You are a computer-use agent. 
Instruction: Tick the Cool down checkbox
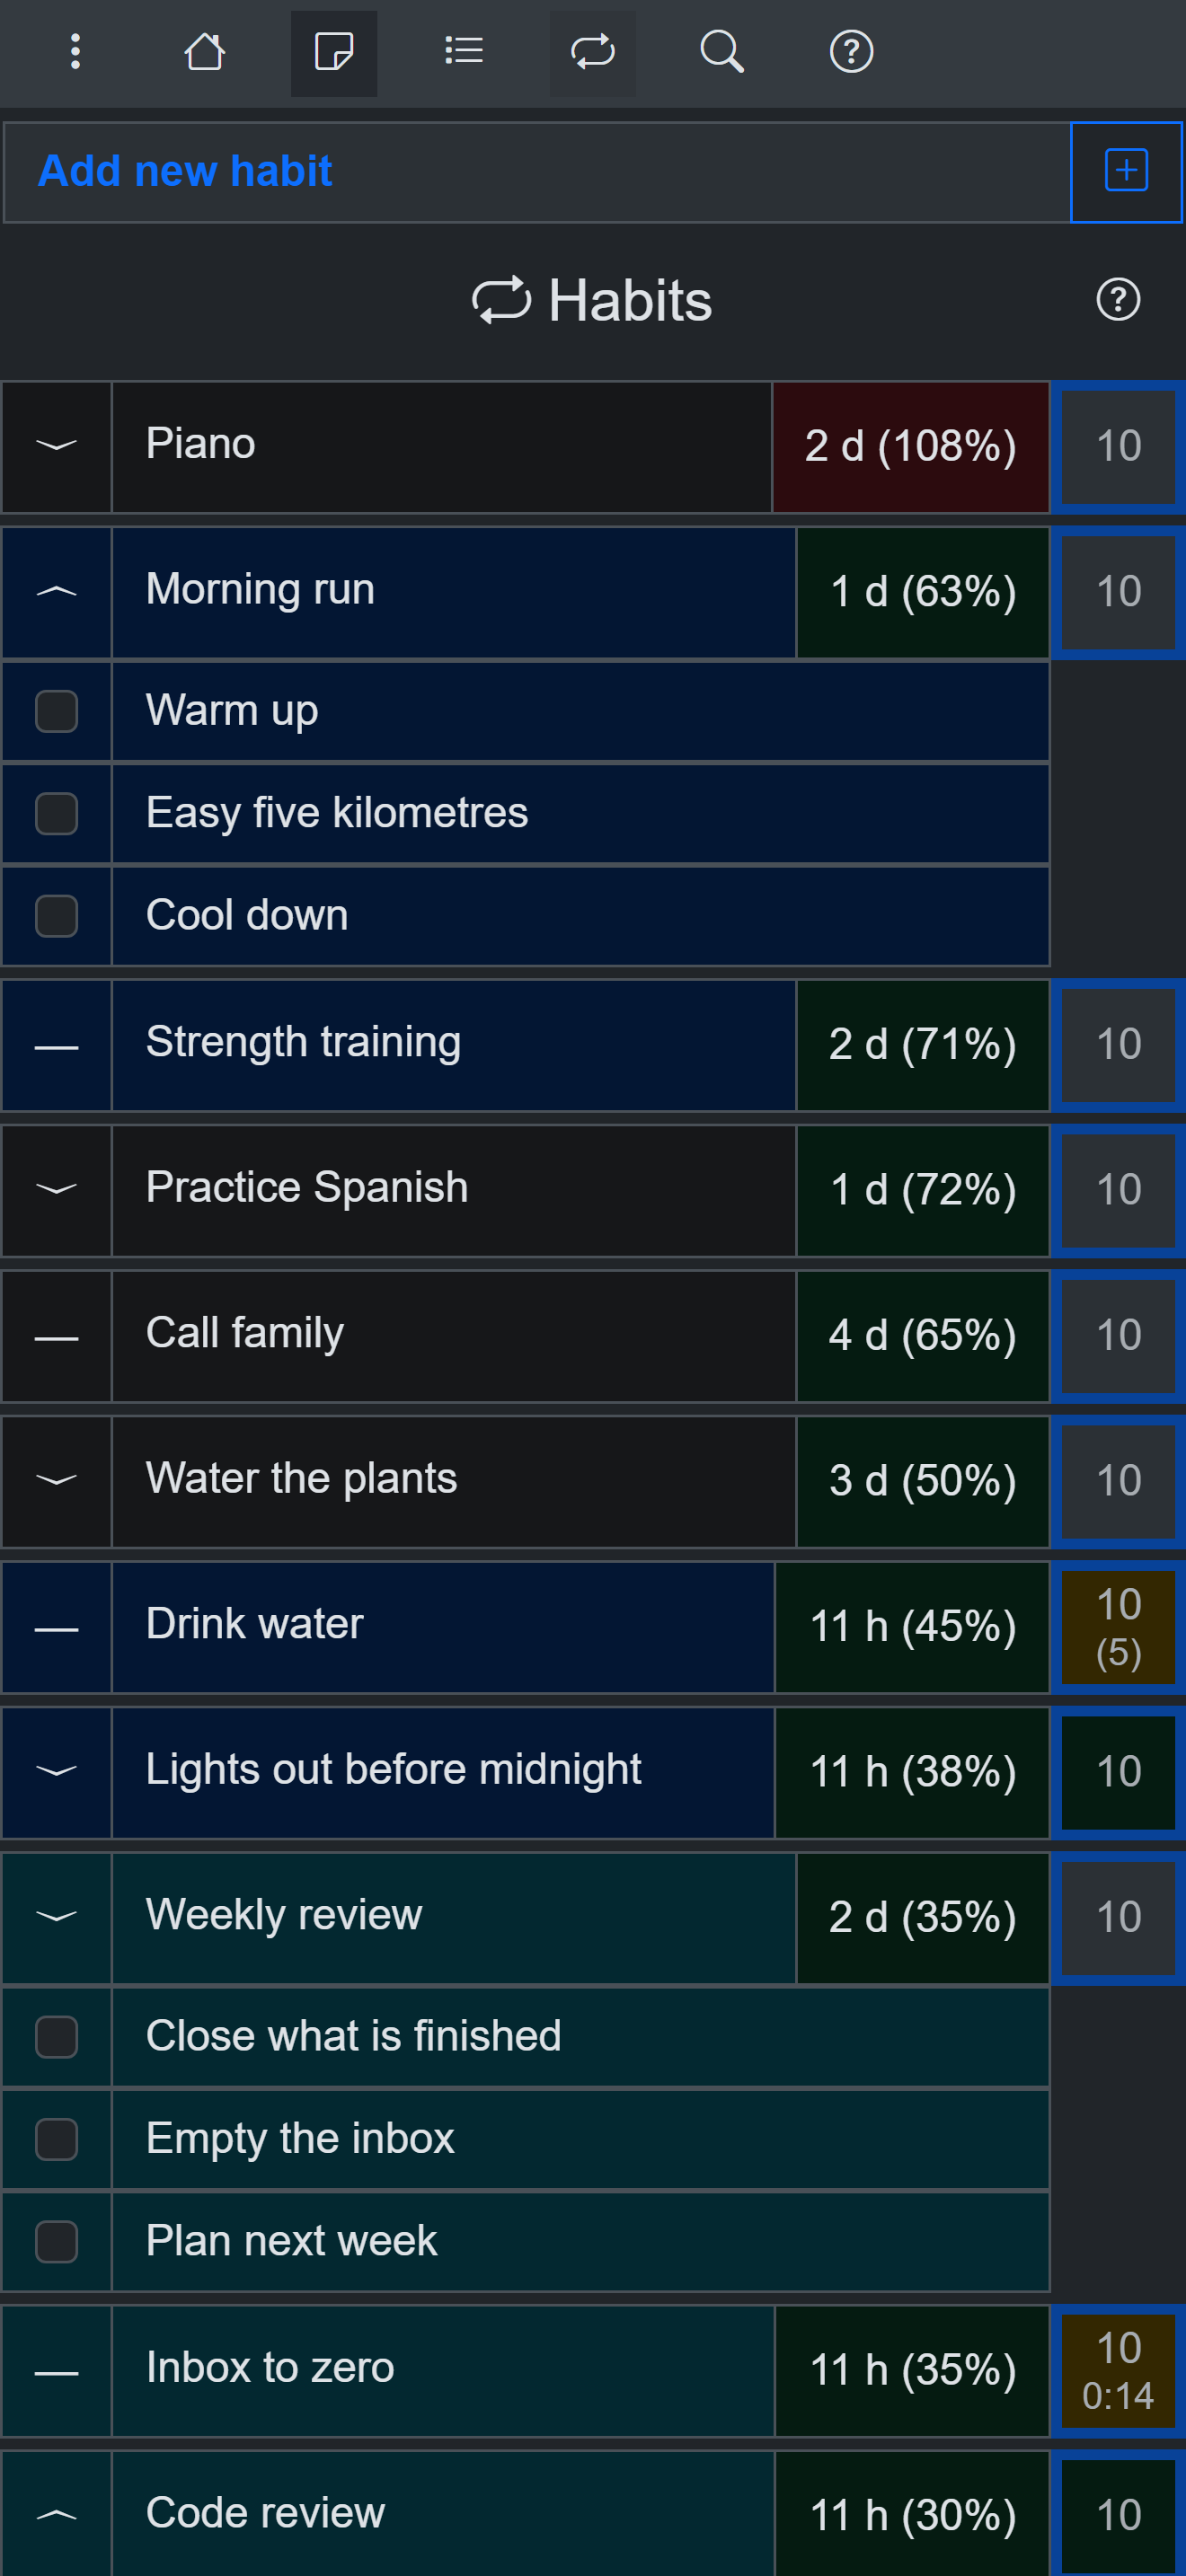click(56, 916)
